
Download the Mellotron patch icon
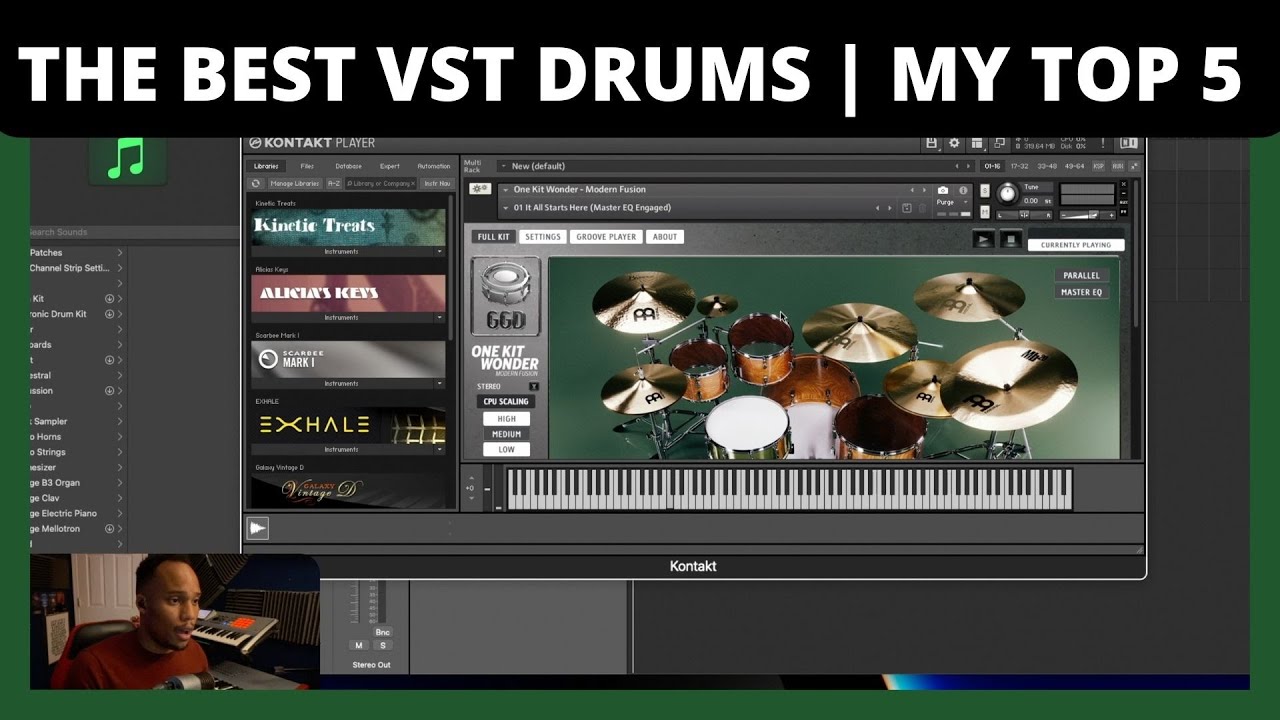coord(110,529)
